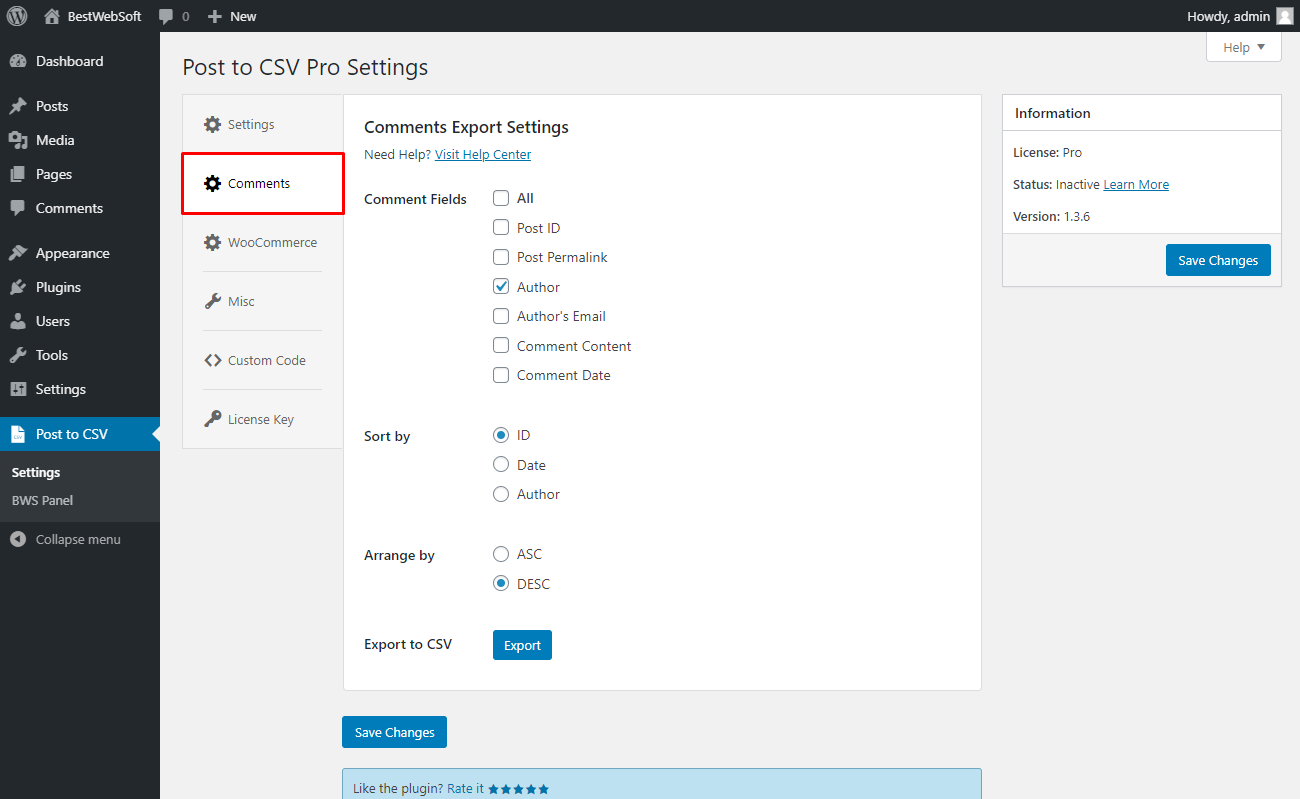Click the five-star rating icons
The image size is (1300, 799).
tap(518, 789)
